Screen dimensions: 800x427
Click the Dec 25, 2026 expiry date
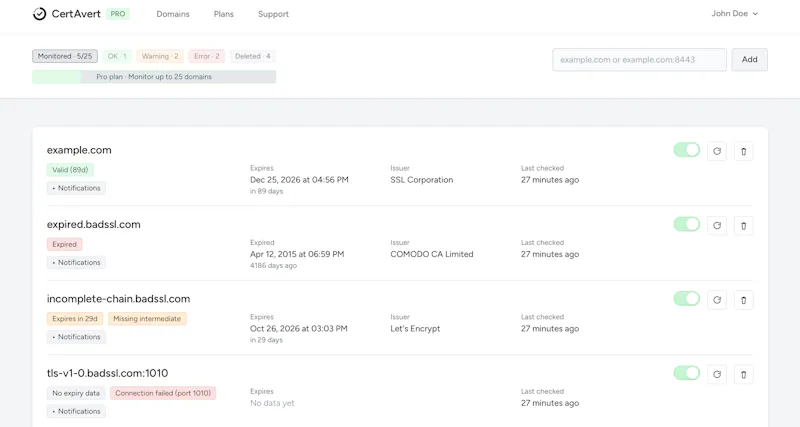tap(299, 180)
